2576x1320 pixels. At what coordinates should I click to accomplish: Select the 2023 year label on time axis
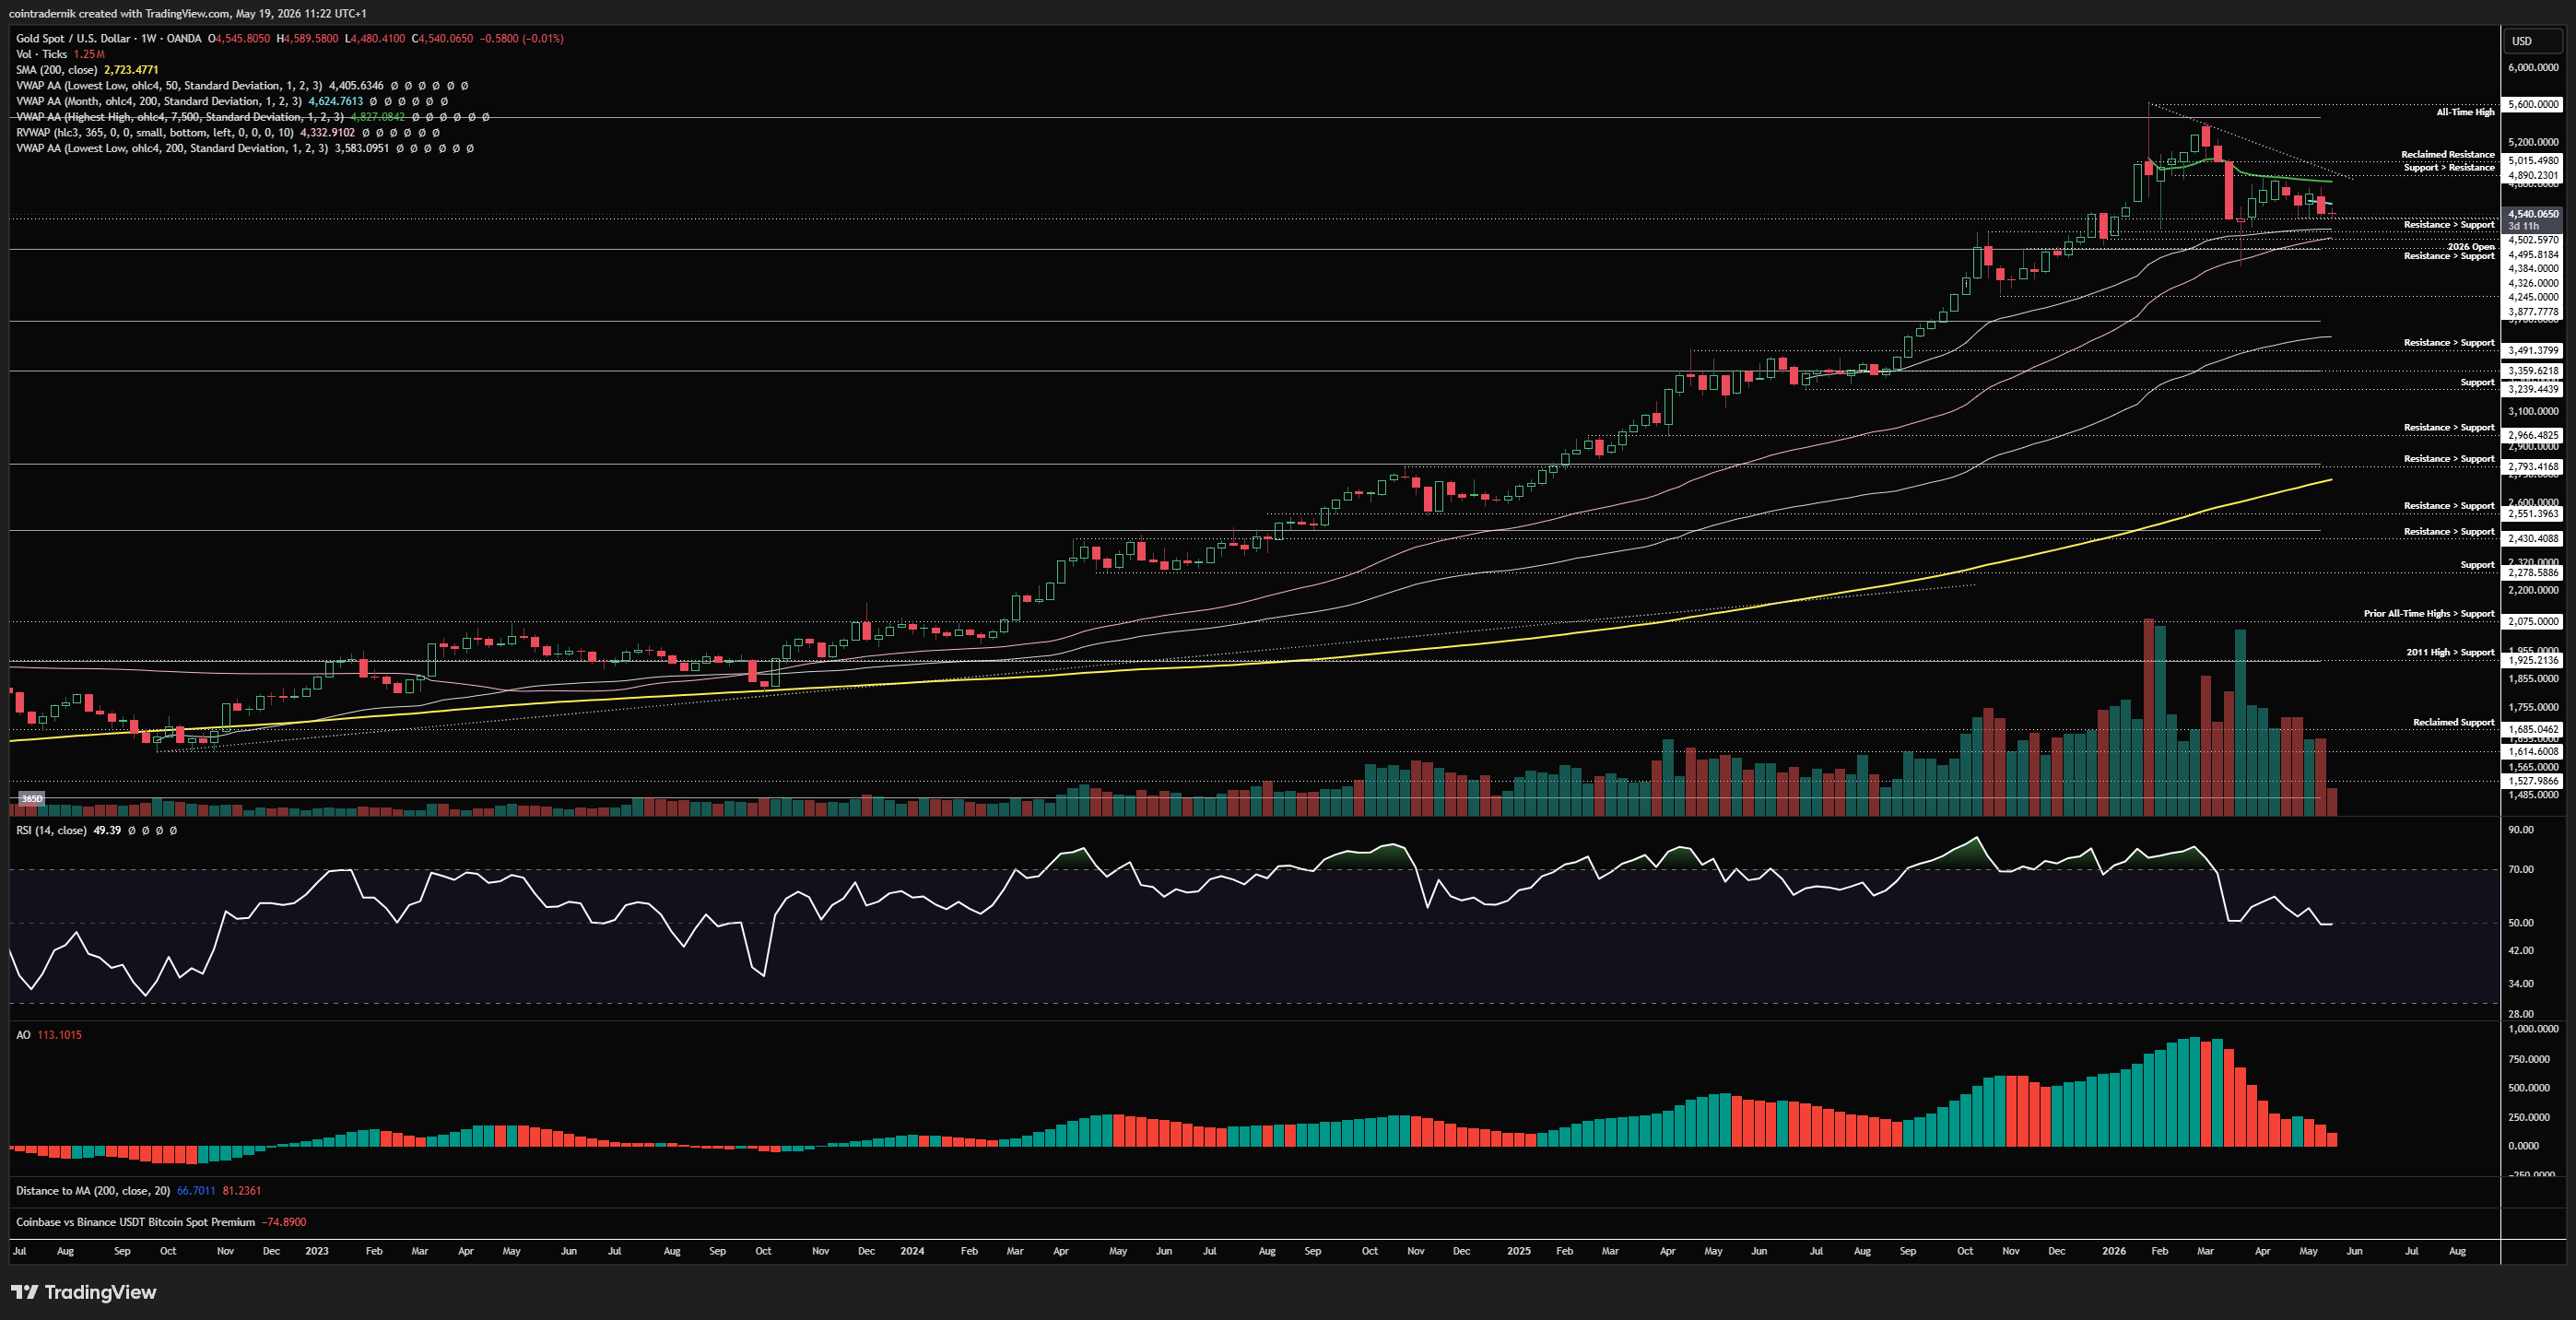[x=316, y=1251]
